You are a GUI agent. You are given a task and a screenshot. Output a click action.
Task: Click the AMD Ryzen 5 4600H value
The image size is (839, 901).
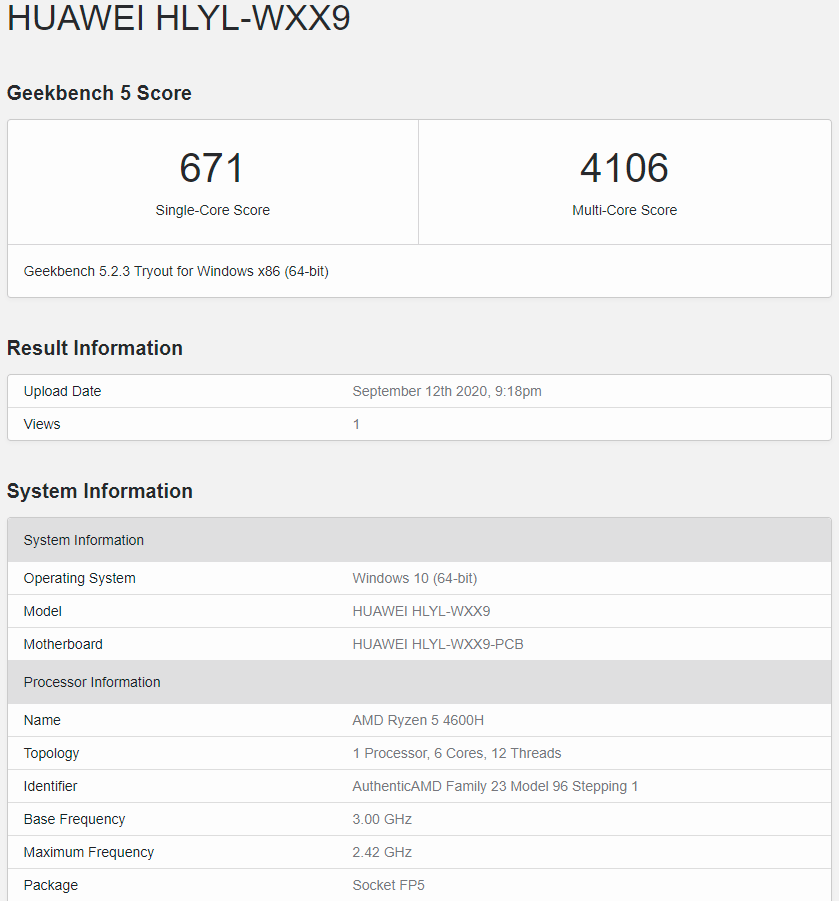(x=418, y=720)
